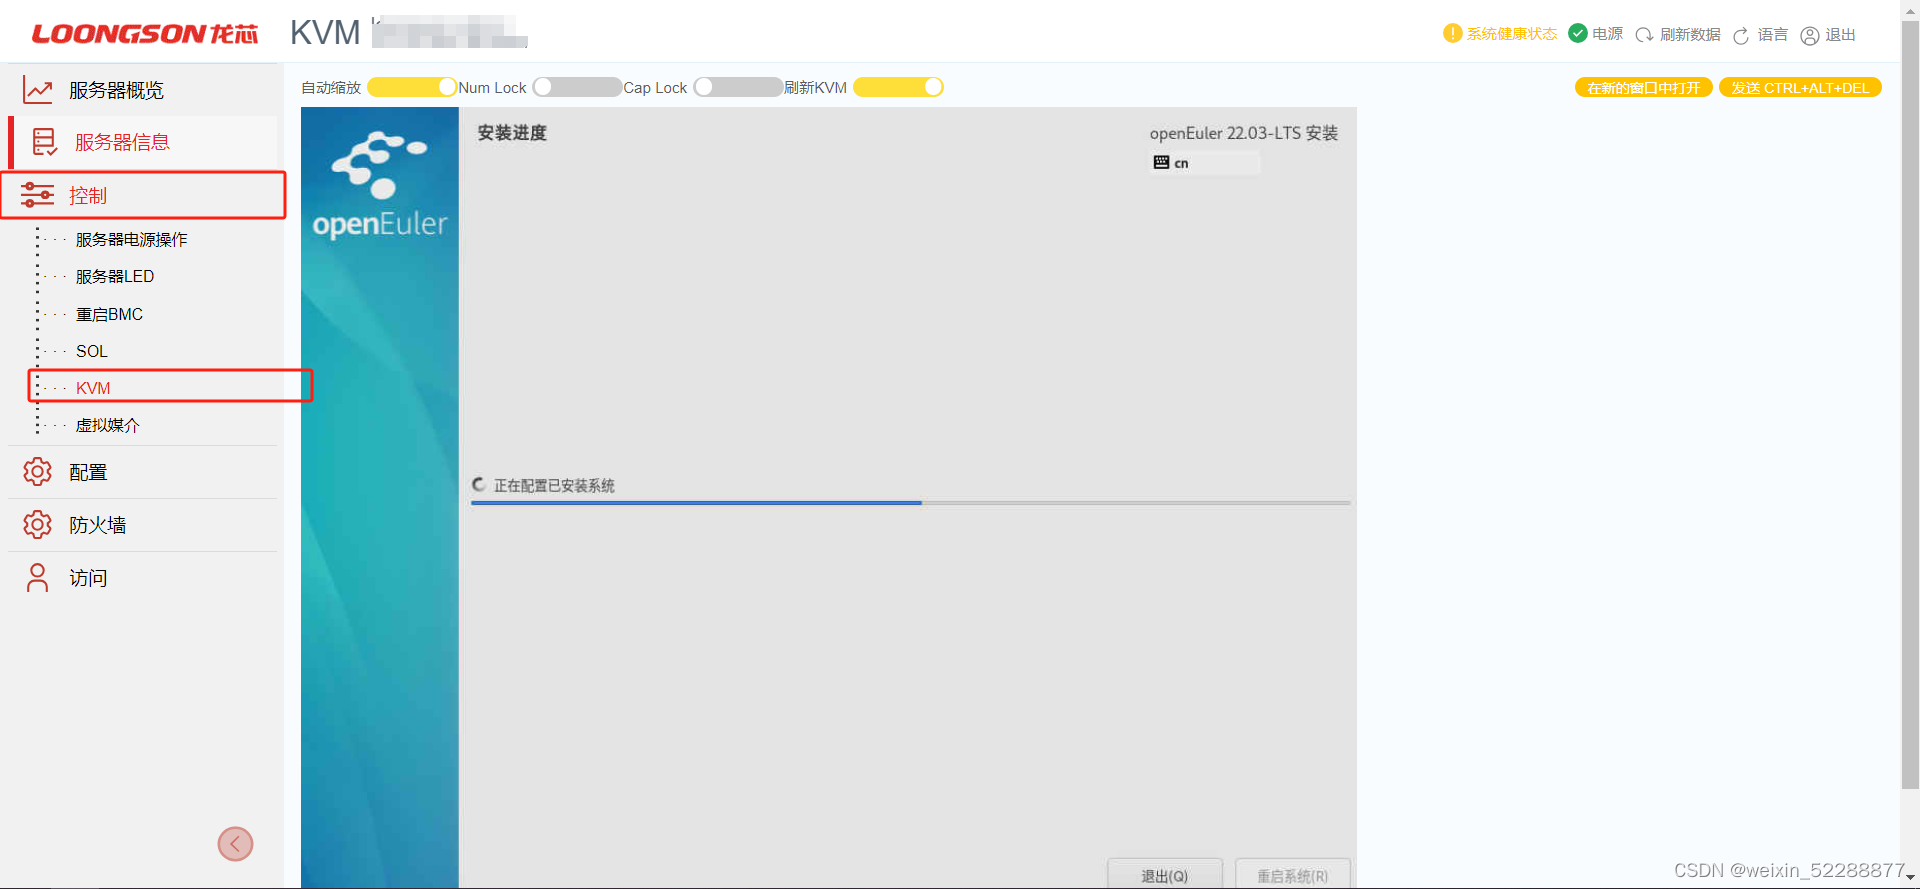Toggle the 自动缩放 switch
The width and height of the screenshot is (1920, 889).
(413, 87)
